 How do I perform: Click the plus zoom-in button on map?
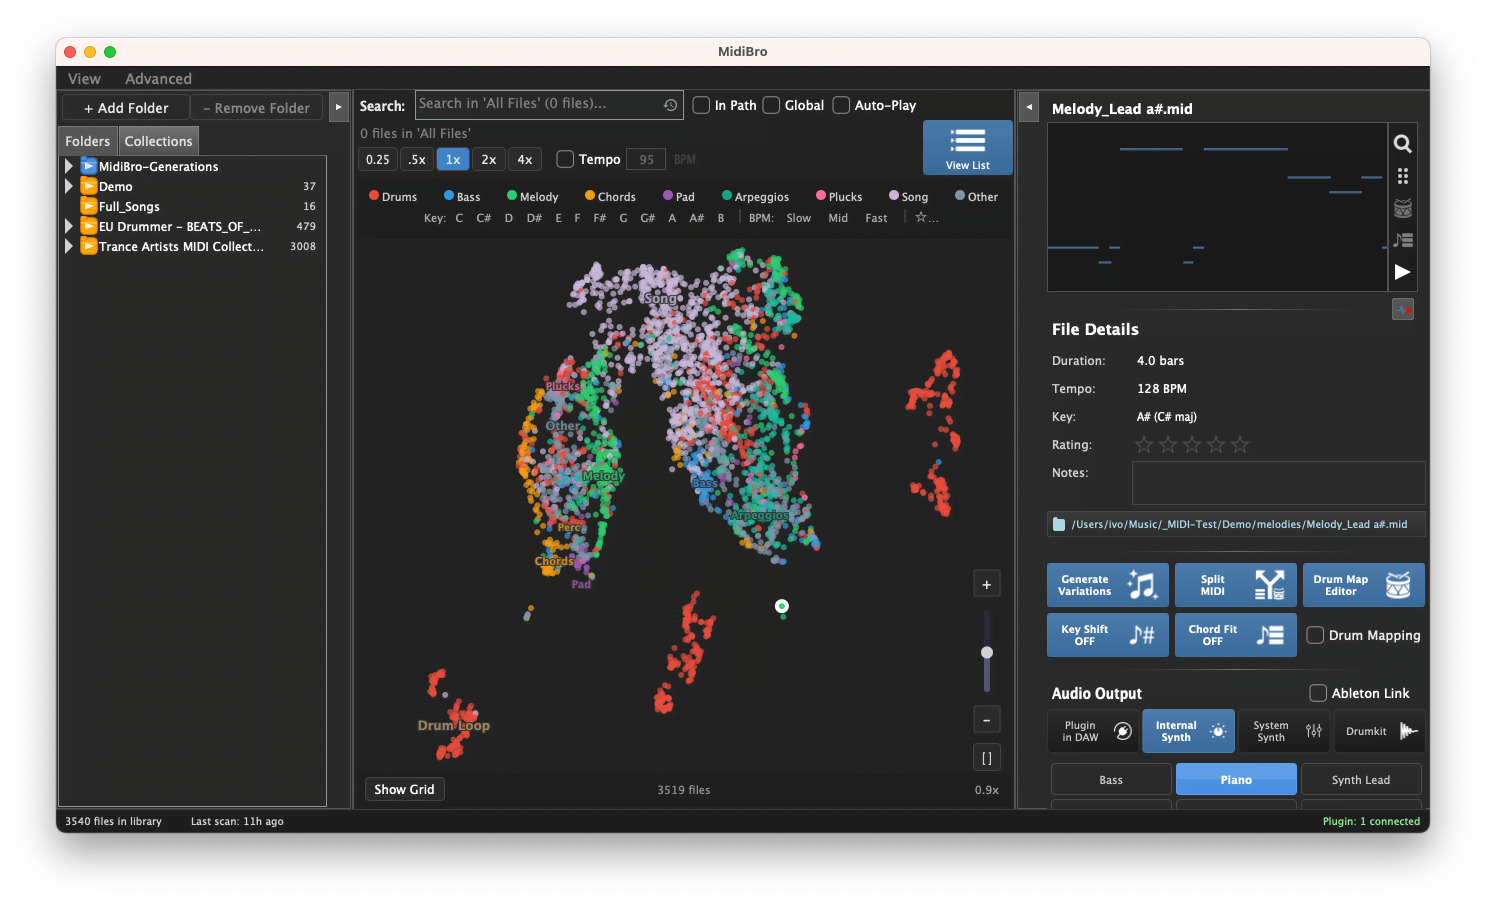tap(987, 585)
